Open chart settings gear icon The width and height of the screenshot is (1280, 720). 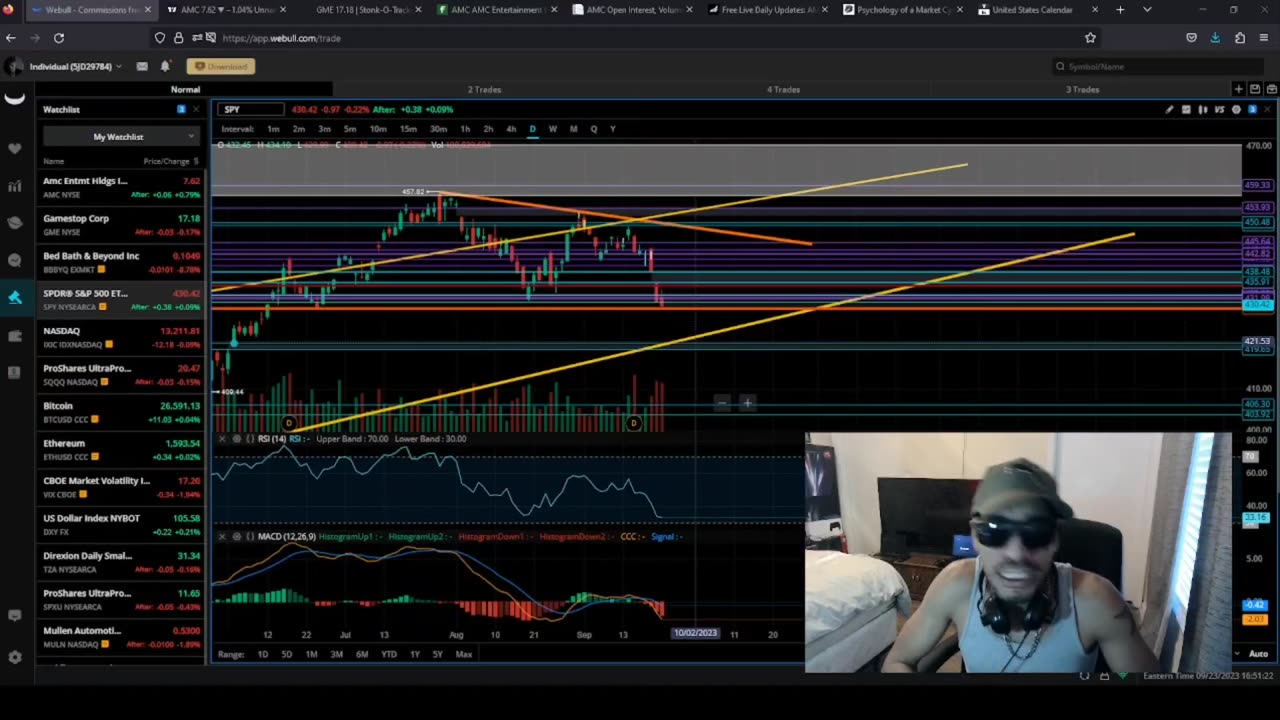point(1236,109)
